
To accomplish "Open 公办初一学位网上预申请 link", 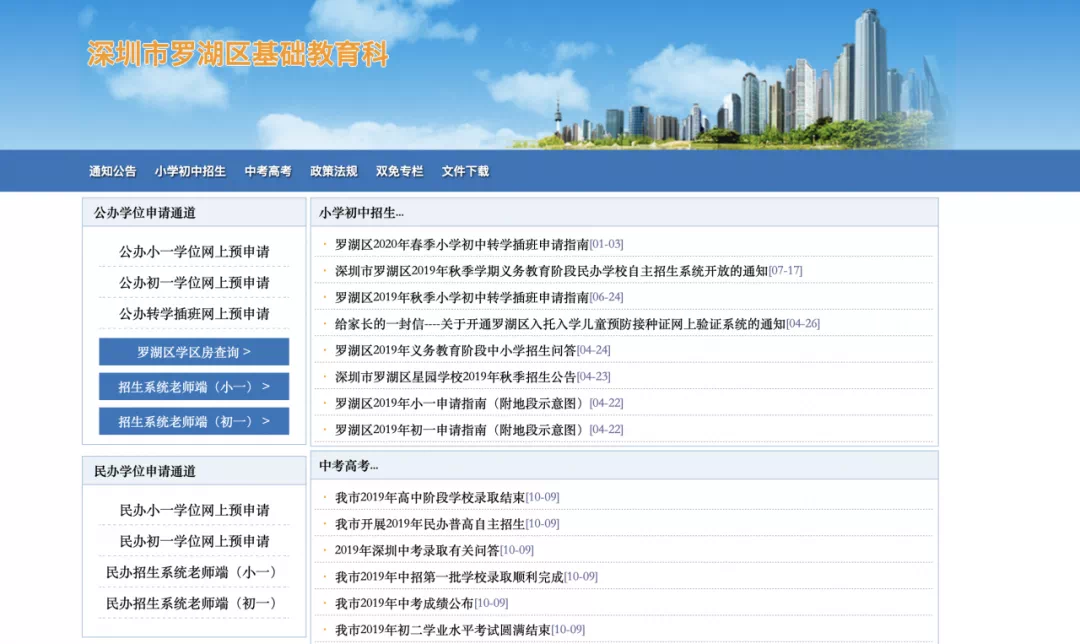I will pyautogui.click(x=194, y=283).
